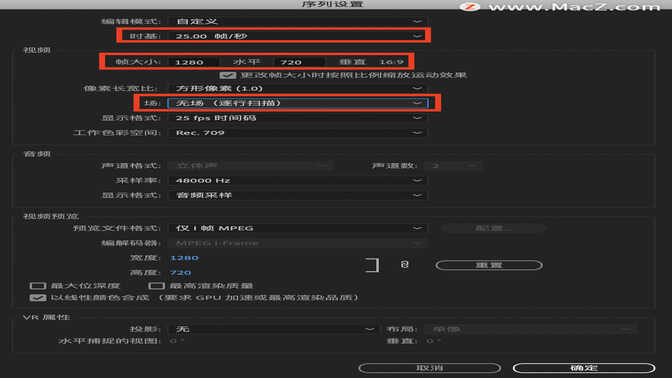Open the 场 dropdown showing 无场（逐行扫描）
Viewport: 672px width, 378px height.
pyautogui.click(x=297, y=103)
